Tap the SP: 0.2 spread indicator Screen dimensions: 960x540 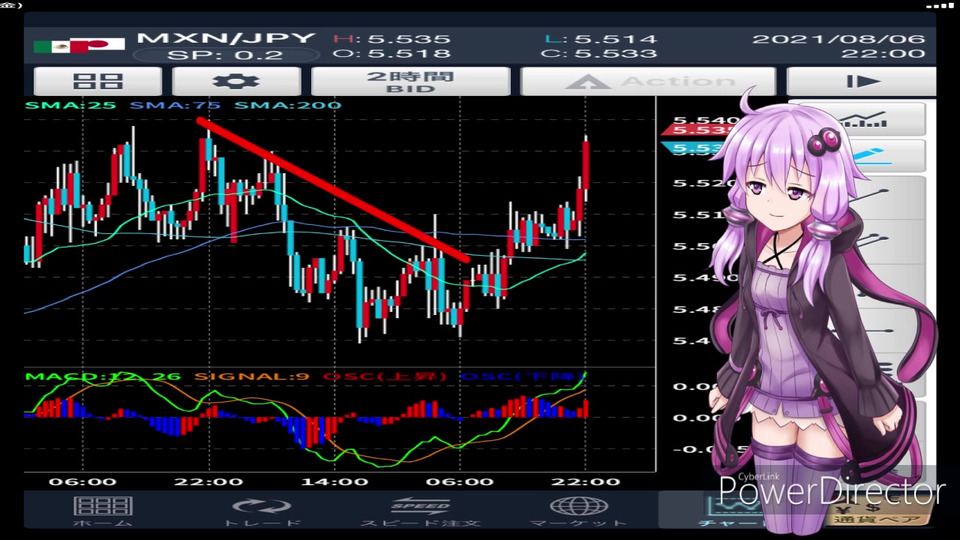point(226,54)
